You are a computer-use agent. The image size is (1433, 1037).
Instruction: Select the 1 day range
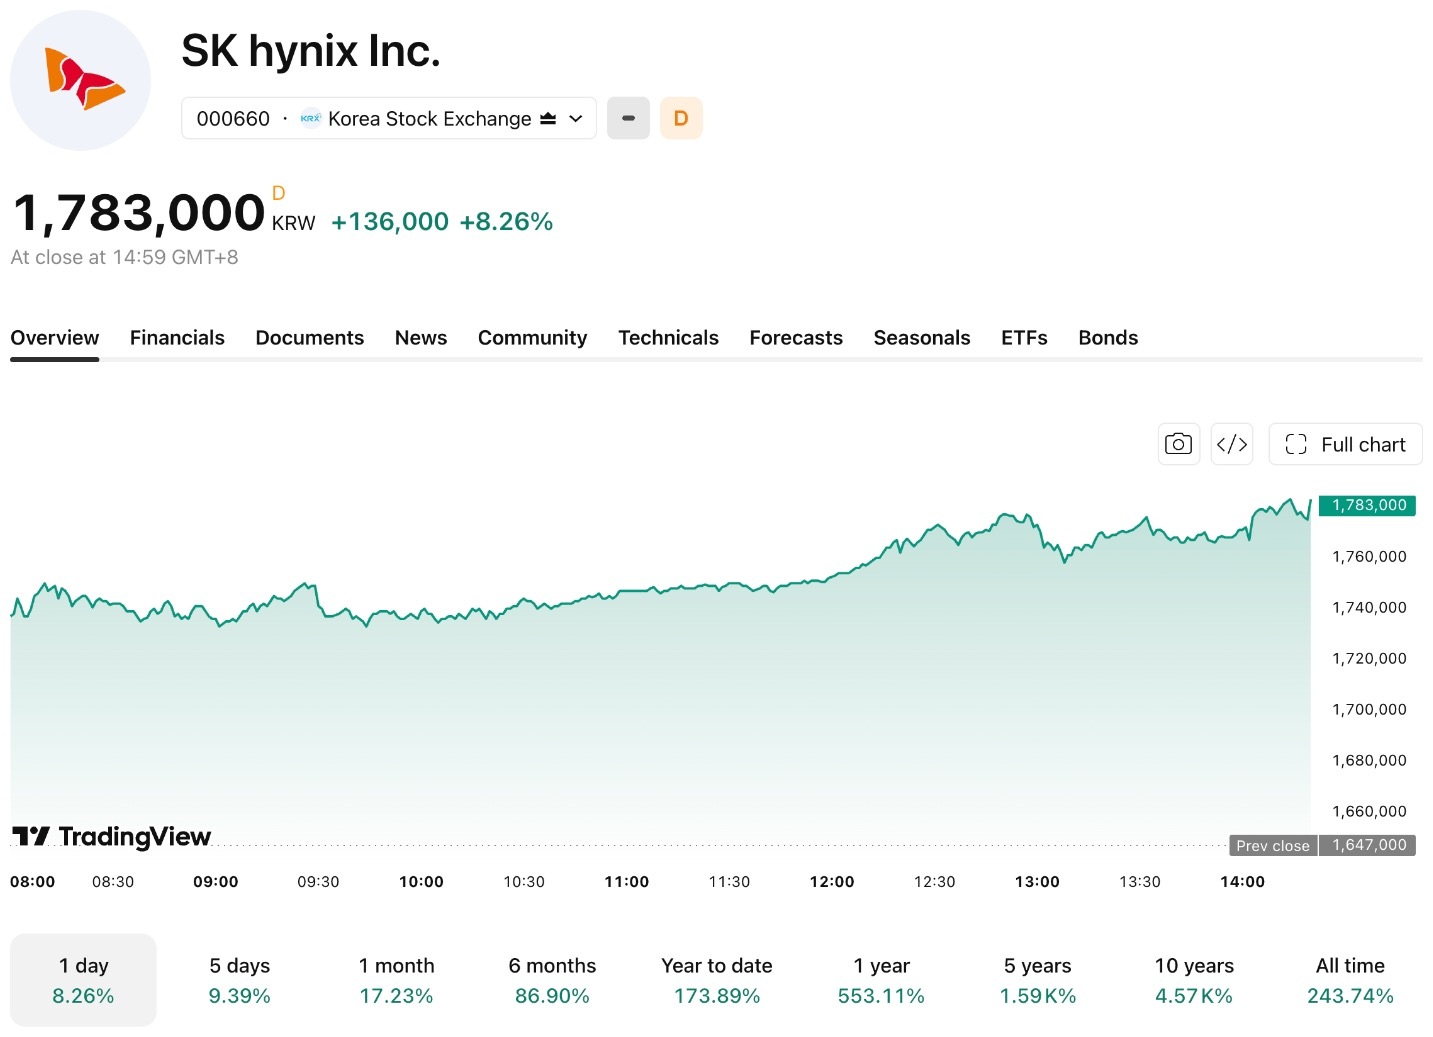coord(83,980)
